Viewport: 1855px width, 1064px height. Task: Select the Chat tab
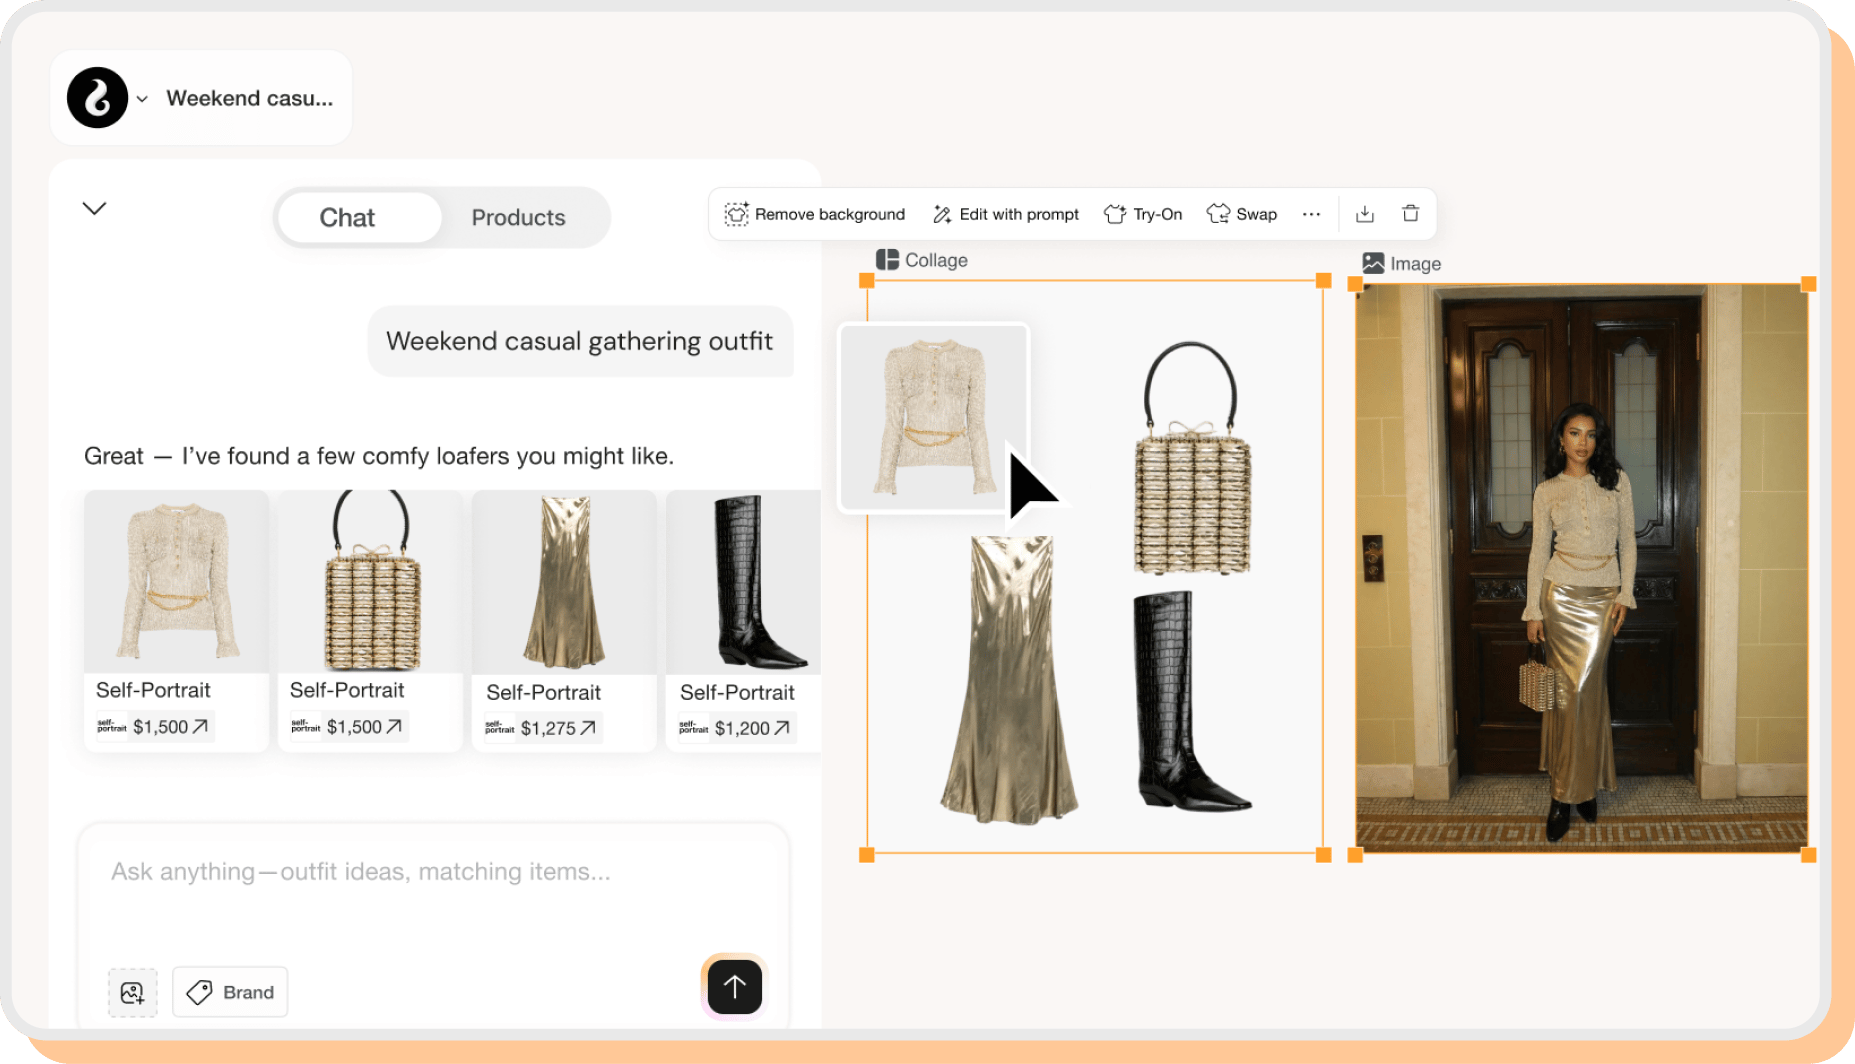click(x=347, y=217)
